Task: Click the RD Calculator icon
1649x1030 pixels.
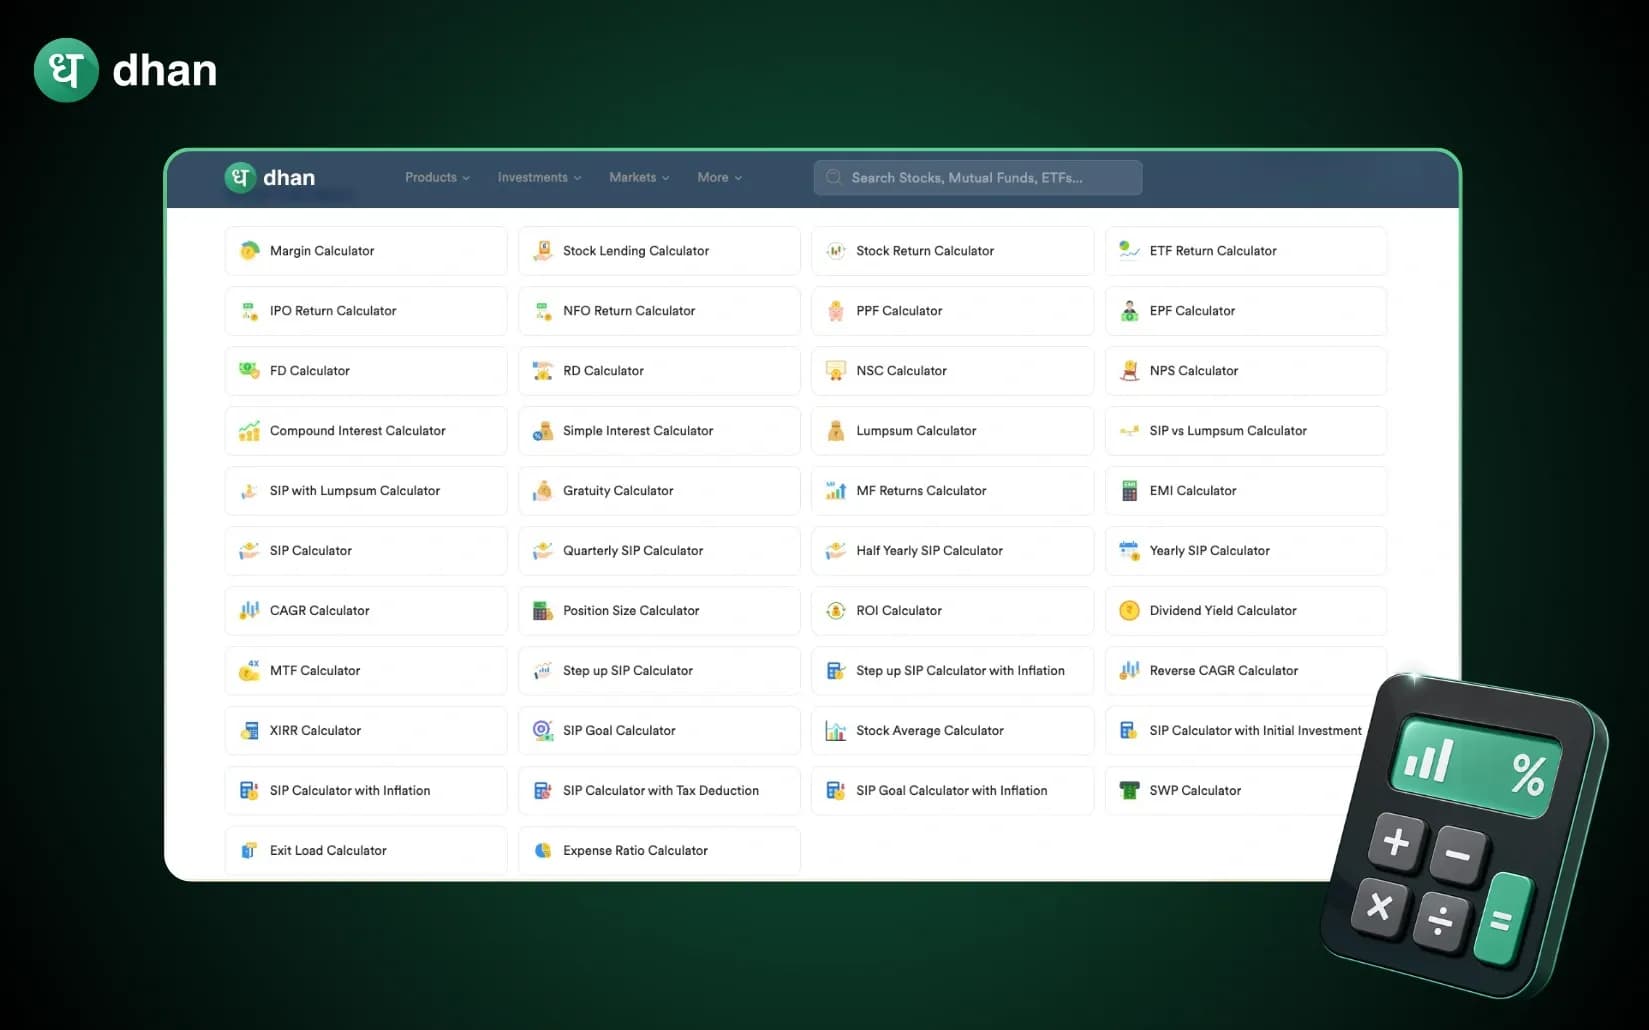Action: [x=543, y=371]
